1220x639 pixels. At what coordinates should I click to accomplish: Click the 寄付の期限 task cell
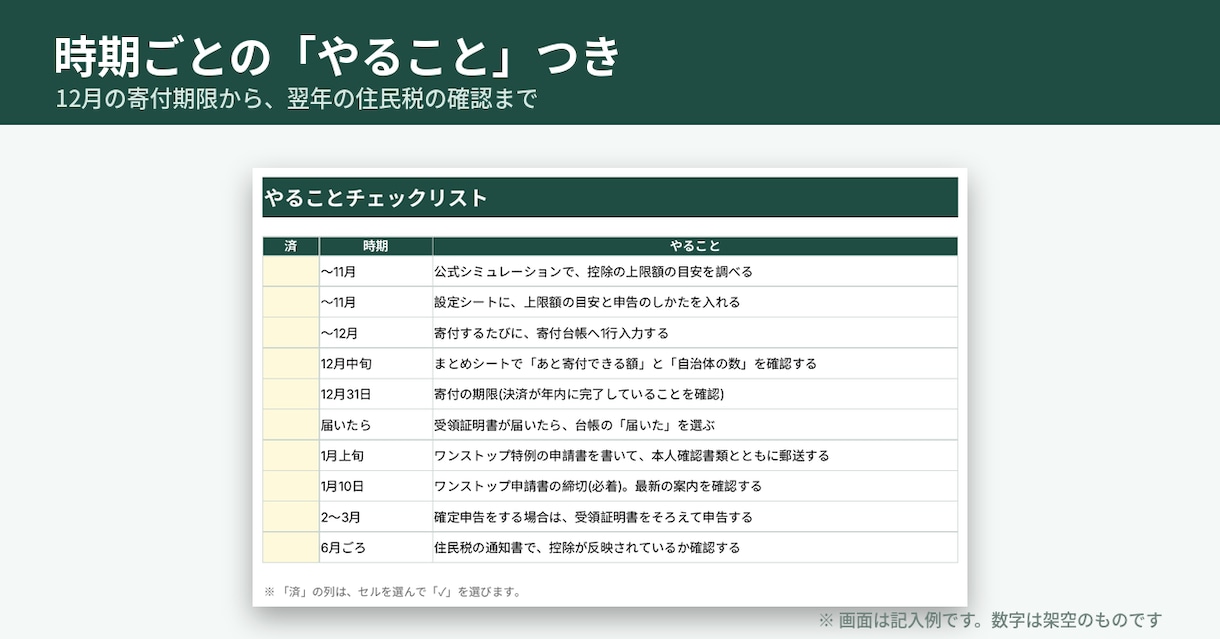click(x=695, y=394)
